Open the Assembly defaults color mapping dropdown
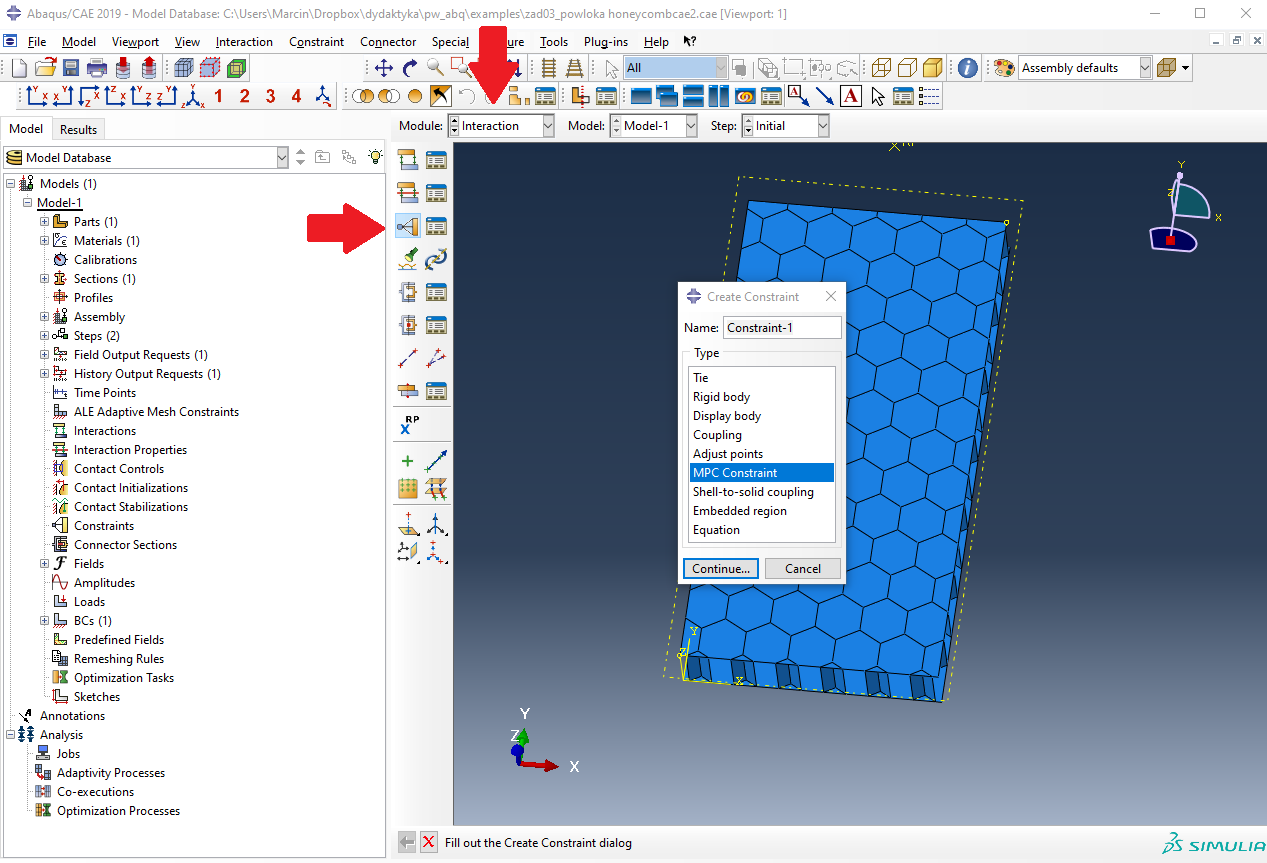1267x863 pixels. 1144,68
